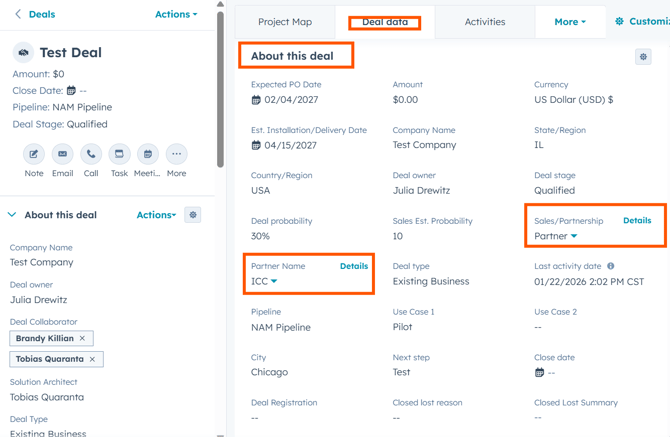Click the Call phone icon

pyautogui.click(x=91, y=154)
